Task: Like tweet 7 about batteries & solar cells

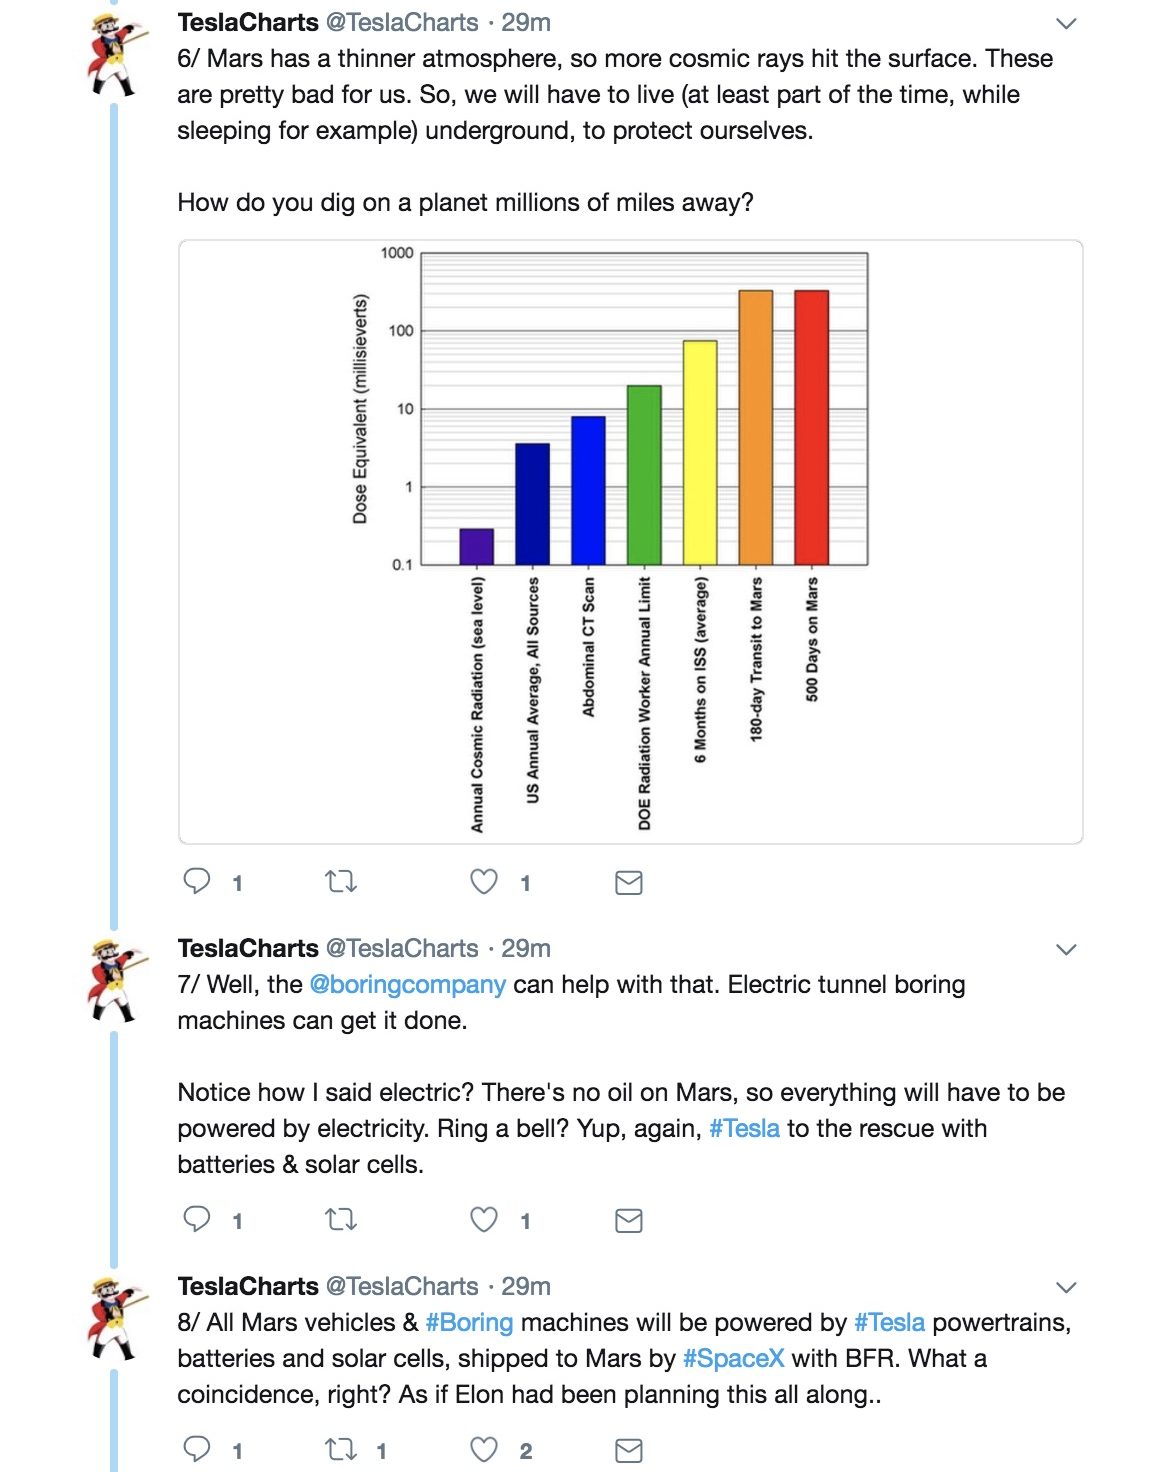Action: [x=484, y=1219]
